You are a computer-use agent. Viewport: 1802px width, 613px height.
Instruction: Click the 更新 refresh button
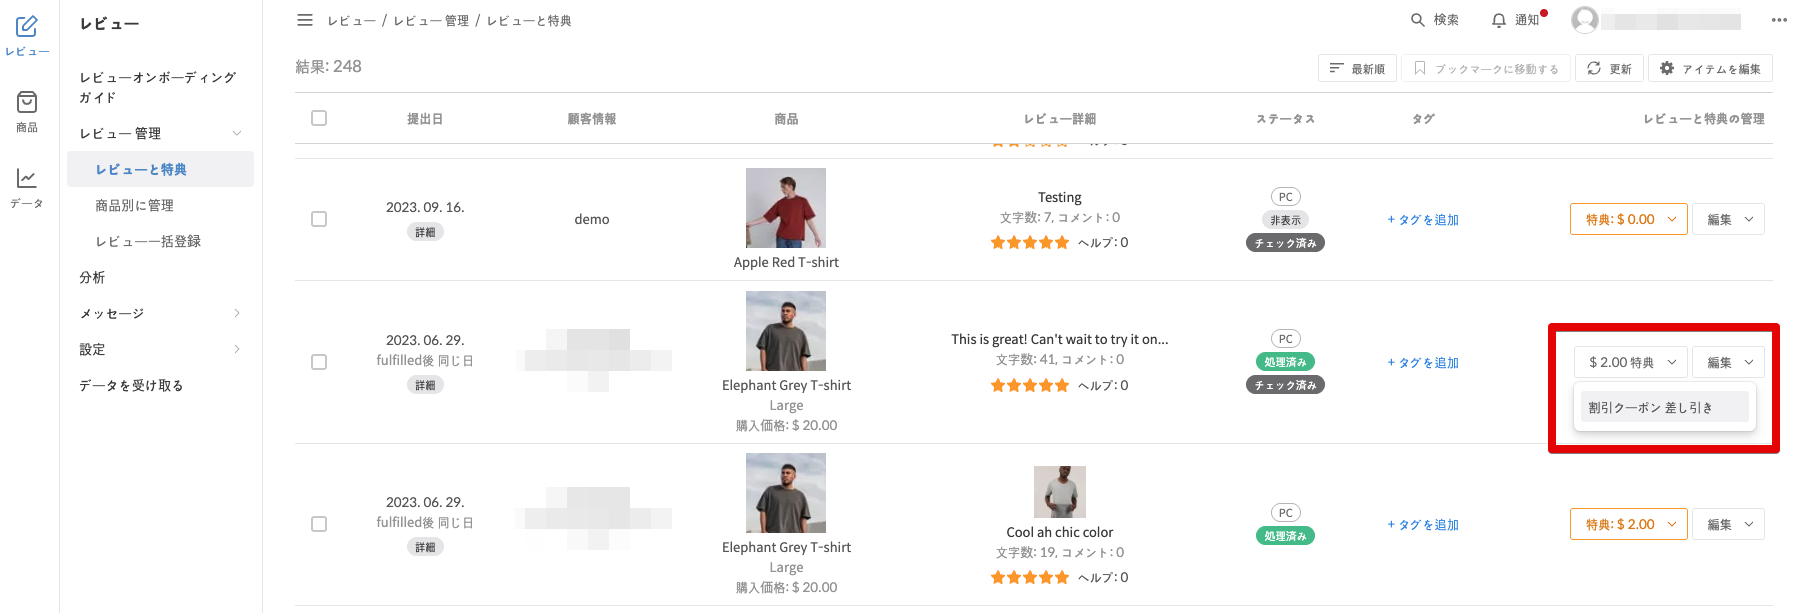click(x=1609, y=69)
